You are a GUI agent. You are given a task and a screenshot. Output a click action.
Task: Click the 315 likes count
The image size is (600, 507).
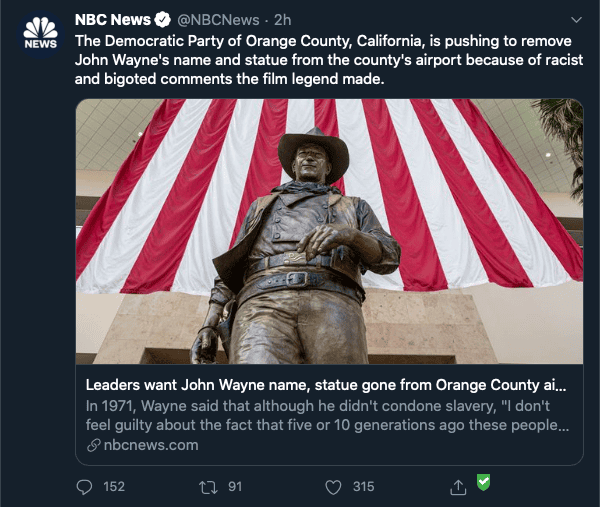(x=364, y=487)
